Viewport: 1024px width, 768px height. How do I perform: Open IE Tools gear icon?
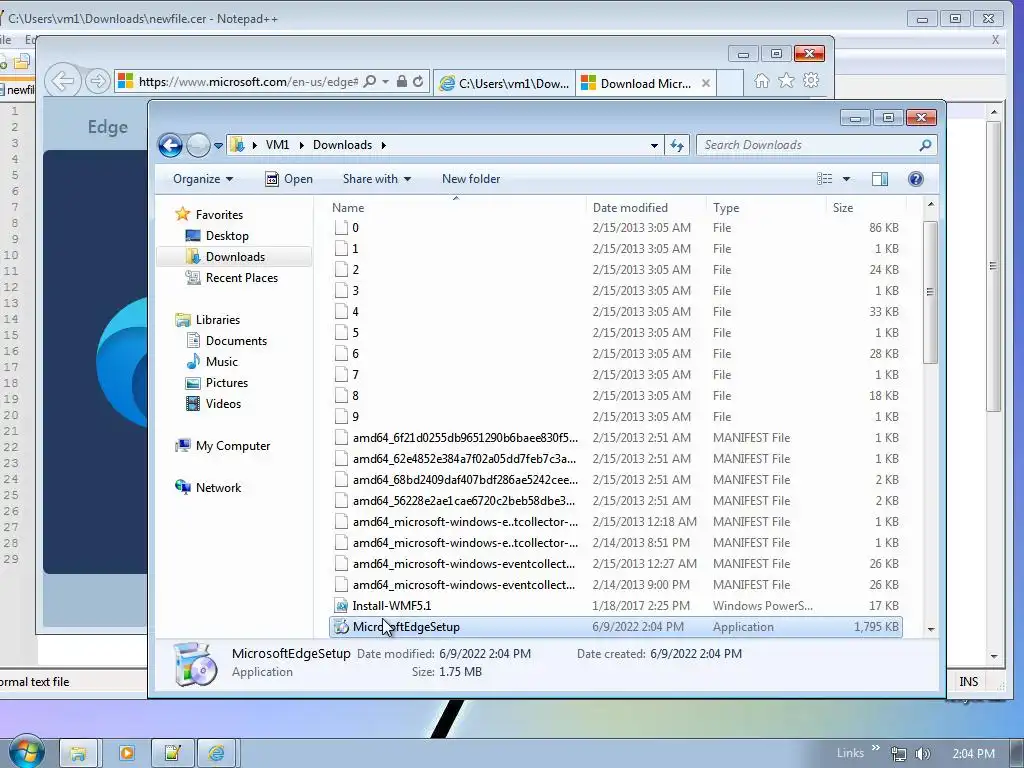point(811,80)
